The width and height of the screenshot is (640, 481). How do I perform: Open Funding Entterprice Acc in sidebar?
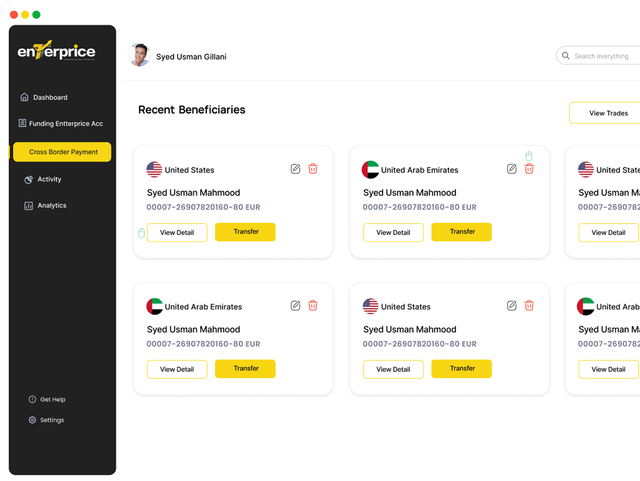coord(65,124)
